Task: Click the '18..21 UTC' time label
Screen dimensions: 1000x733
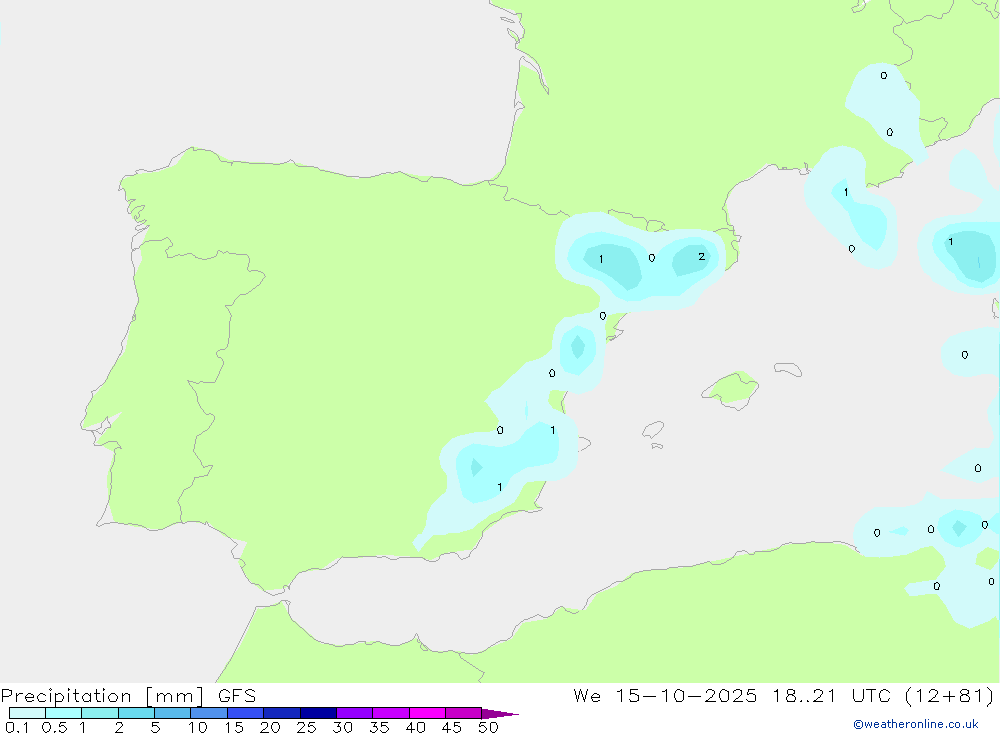Action: pyautogui.click(x=830, y=696)
